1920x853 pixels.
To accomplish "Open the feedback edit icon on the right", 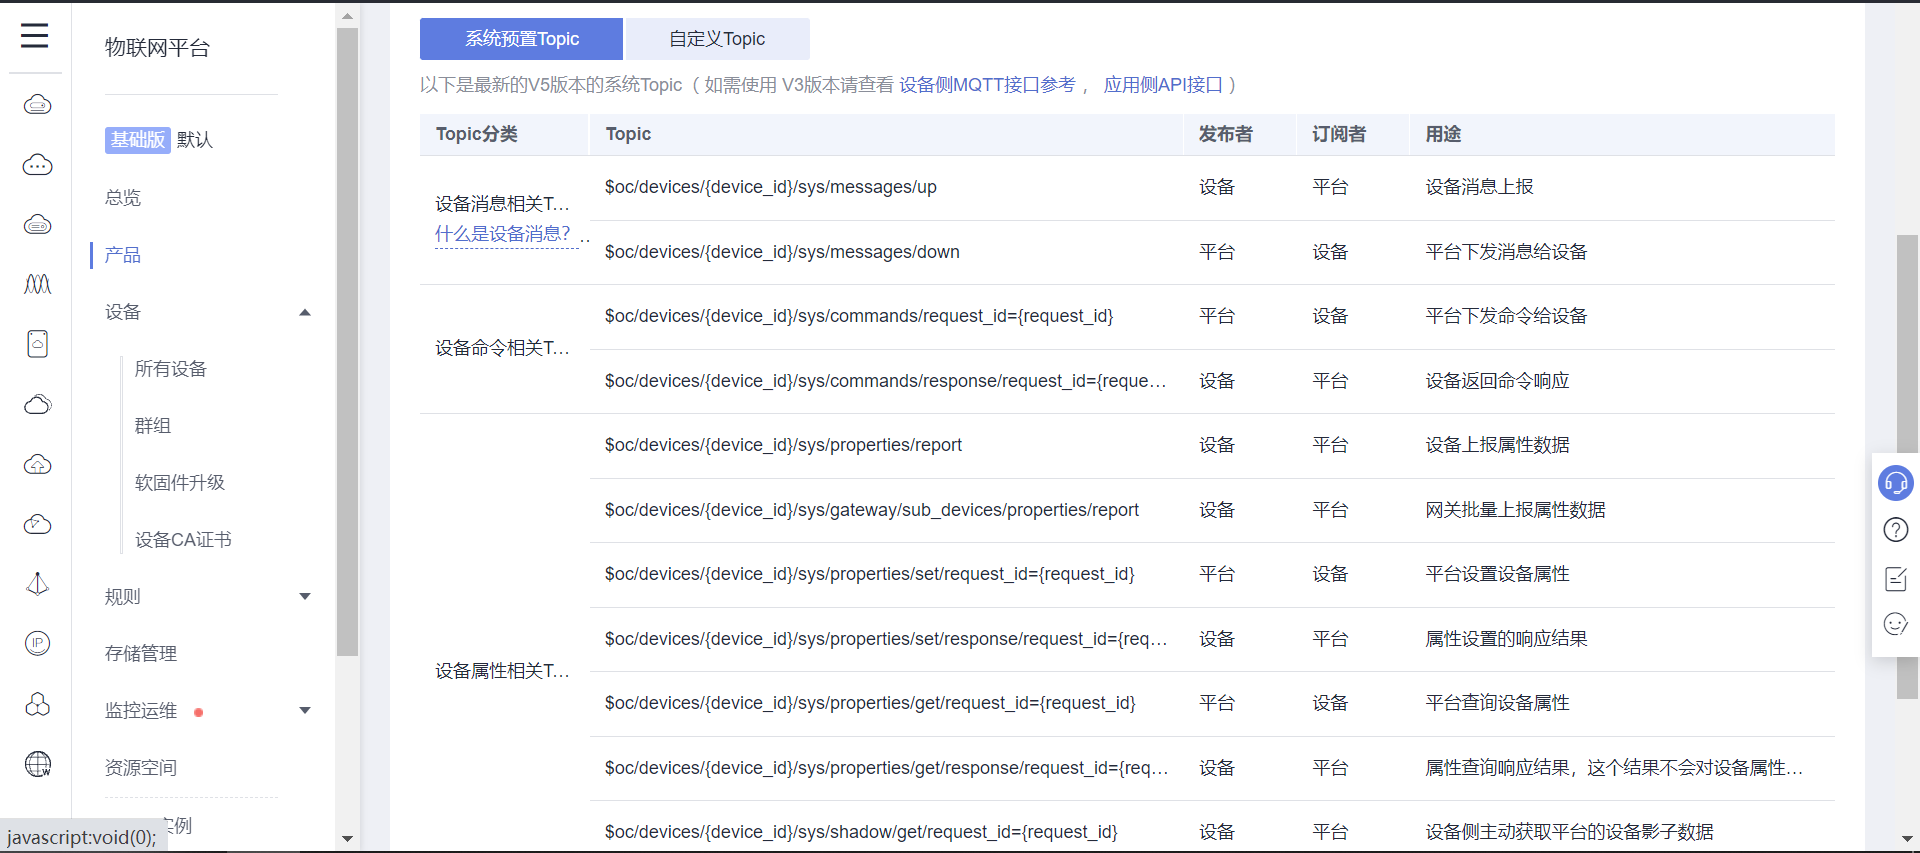I will (1895, 578).
